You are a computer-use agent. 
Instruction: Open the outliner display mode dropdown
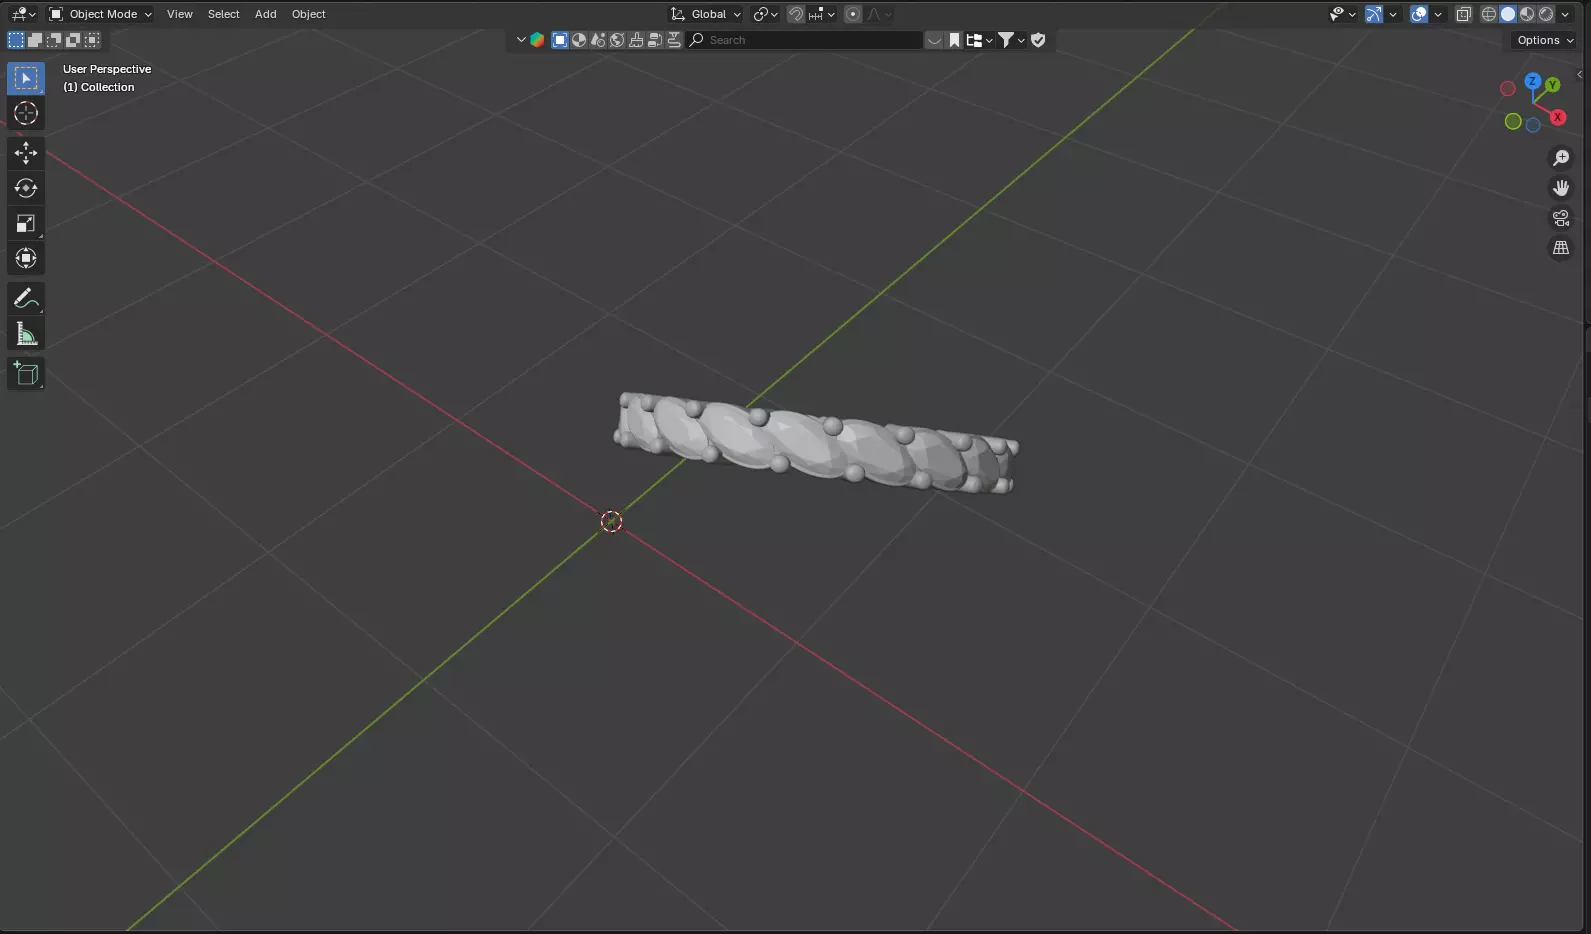click(x=979, y=40)
